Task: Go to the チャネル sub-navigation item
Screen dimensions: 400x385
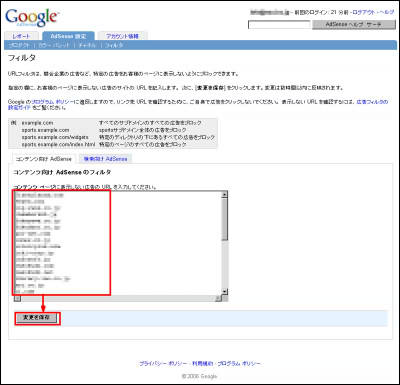Action: (x=87, y=45)
